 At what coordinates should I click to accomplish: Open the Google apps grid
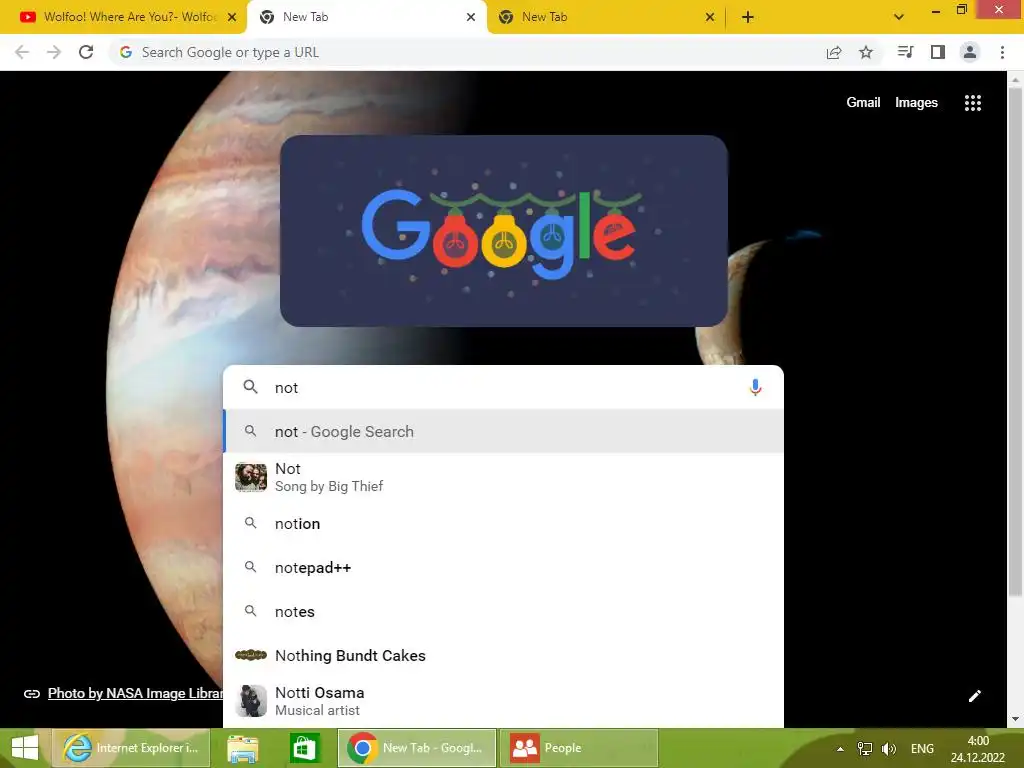(x=973, y=103)
